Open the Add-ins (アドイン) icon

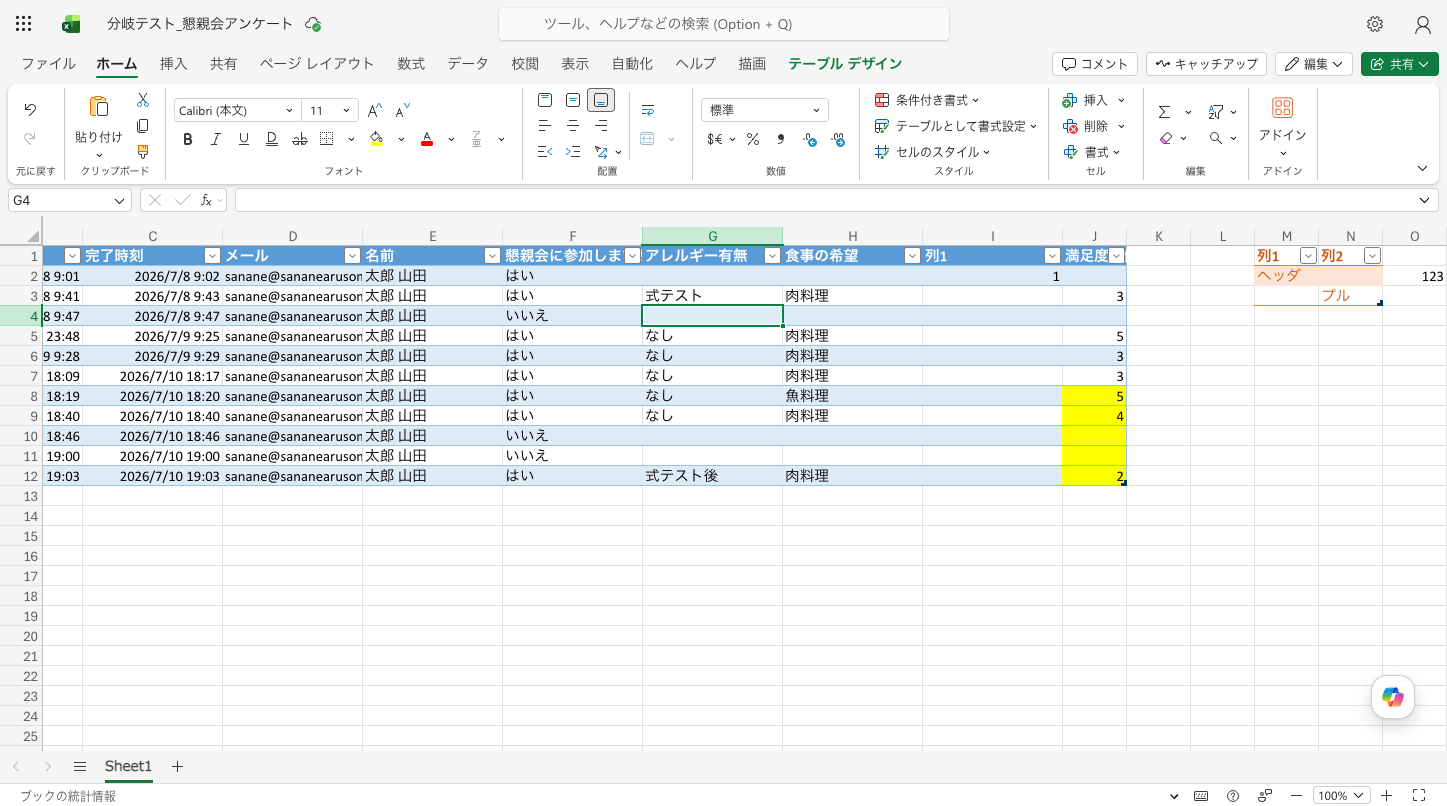point(1282,108)
